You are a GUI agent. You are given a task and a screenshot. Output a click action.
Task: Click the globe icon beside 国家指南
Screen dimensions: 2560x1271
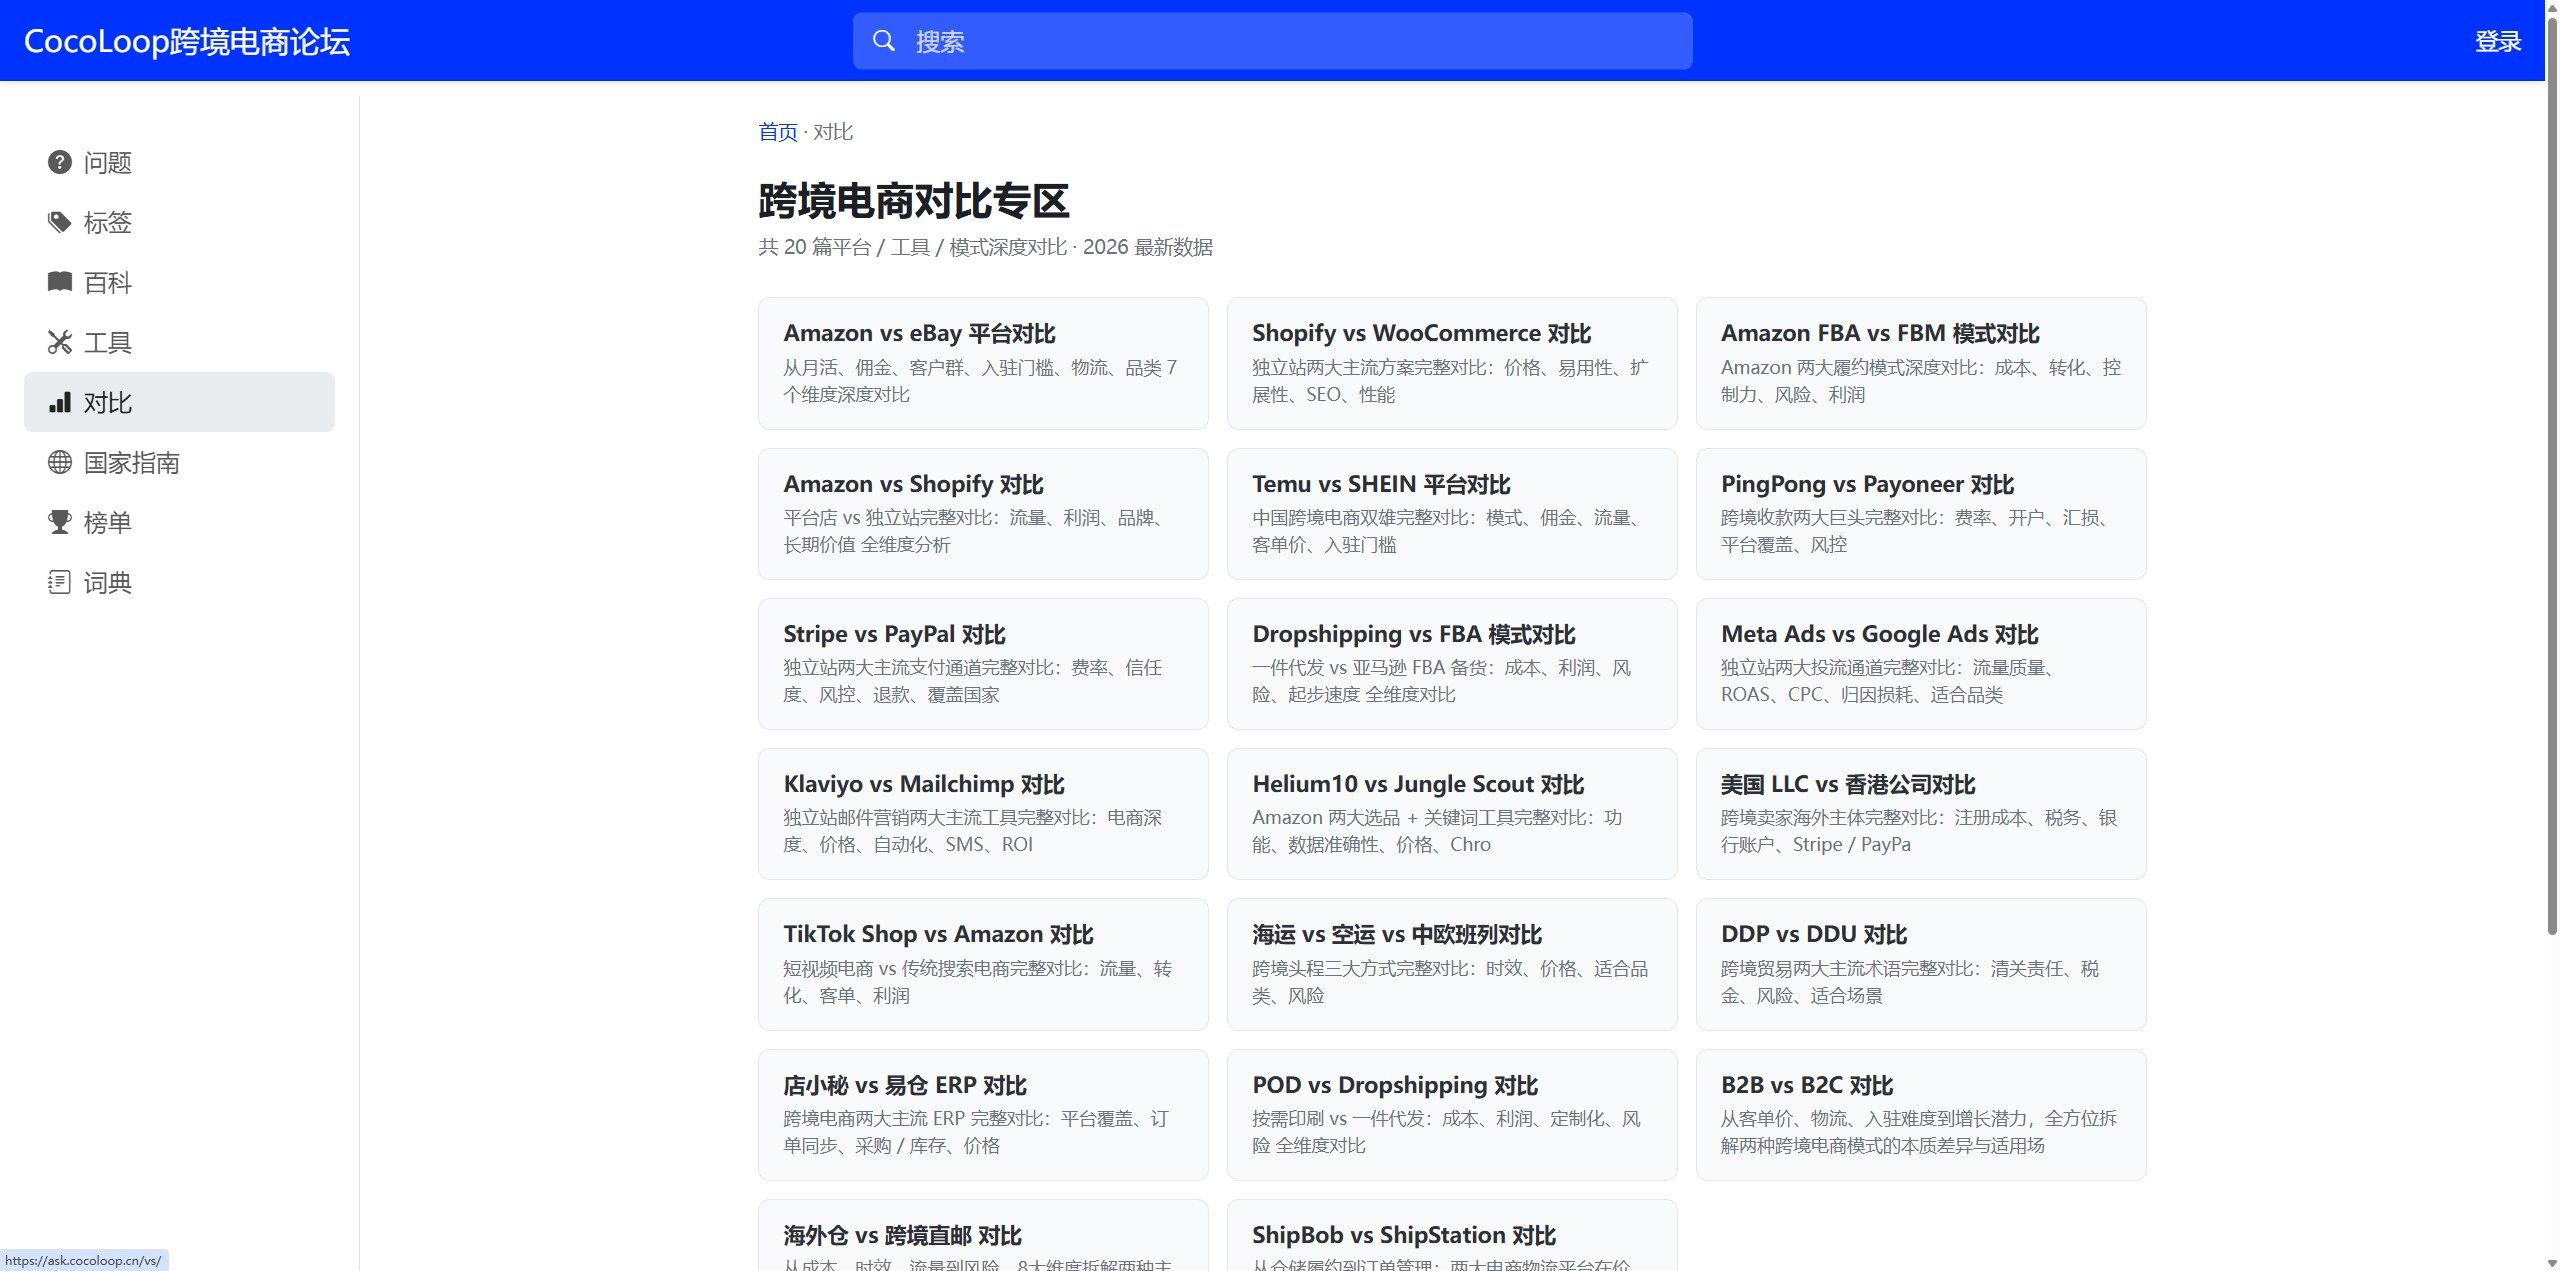[x=60, y=462]
